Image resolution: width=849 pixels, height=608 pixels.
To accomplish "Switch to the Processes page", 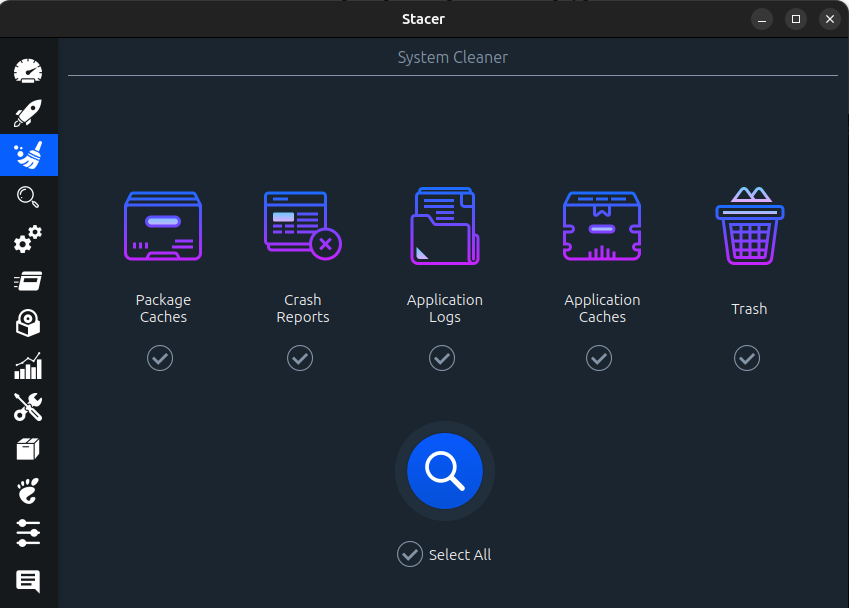I will click(28, 281).
